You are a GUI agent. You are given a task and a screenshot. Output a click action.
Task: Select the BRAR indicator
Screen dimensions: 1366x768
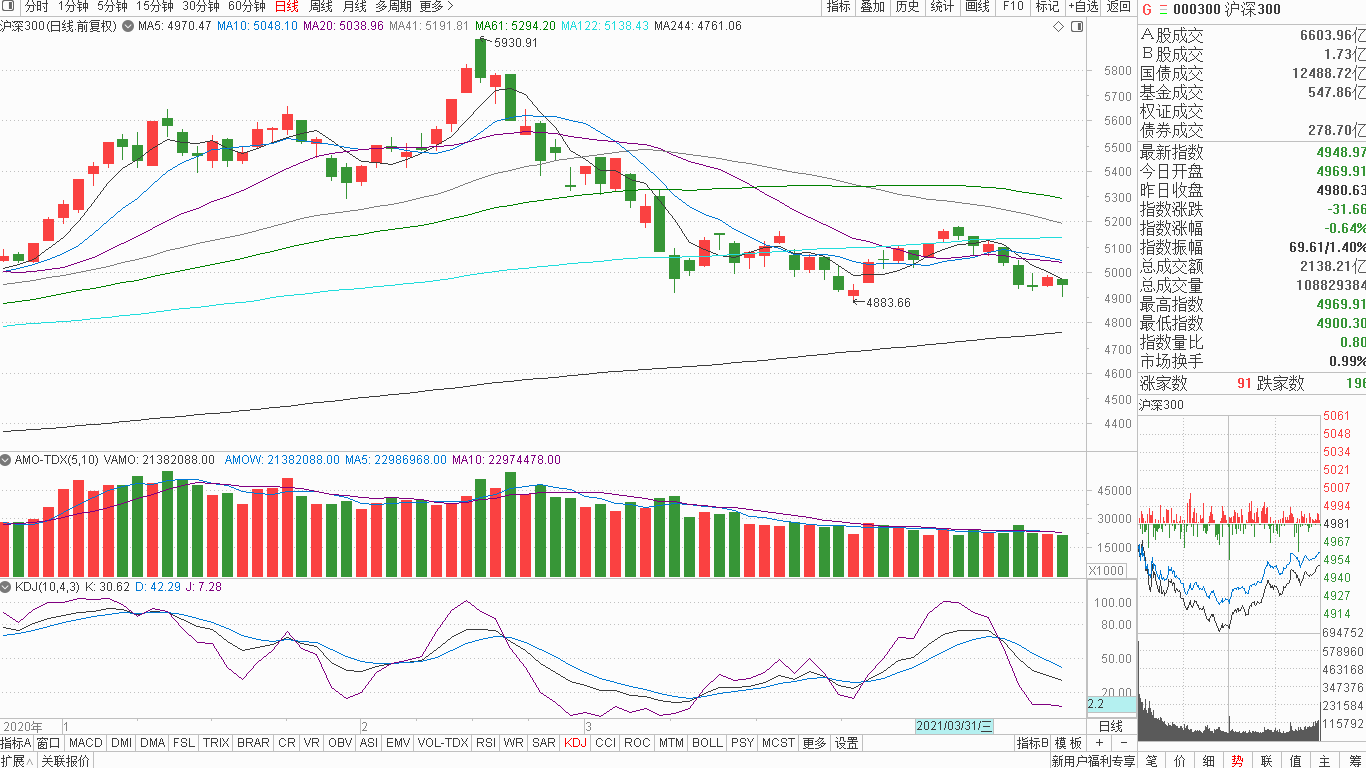click(x=253, y=743)
